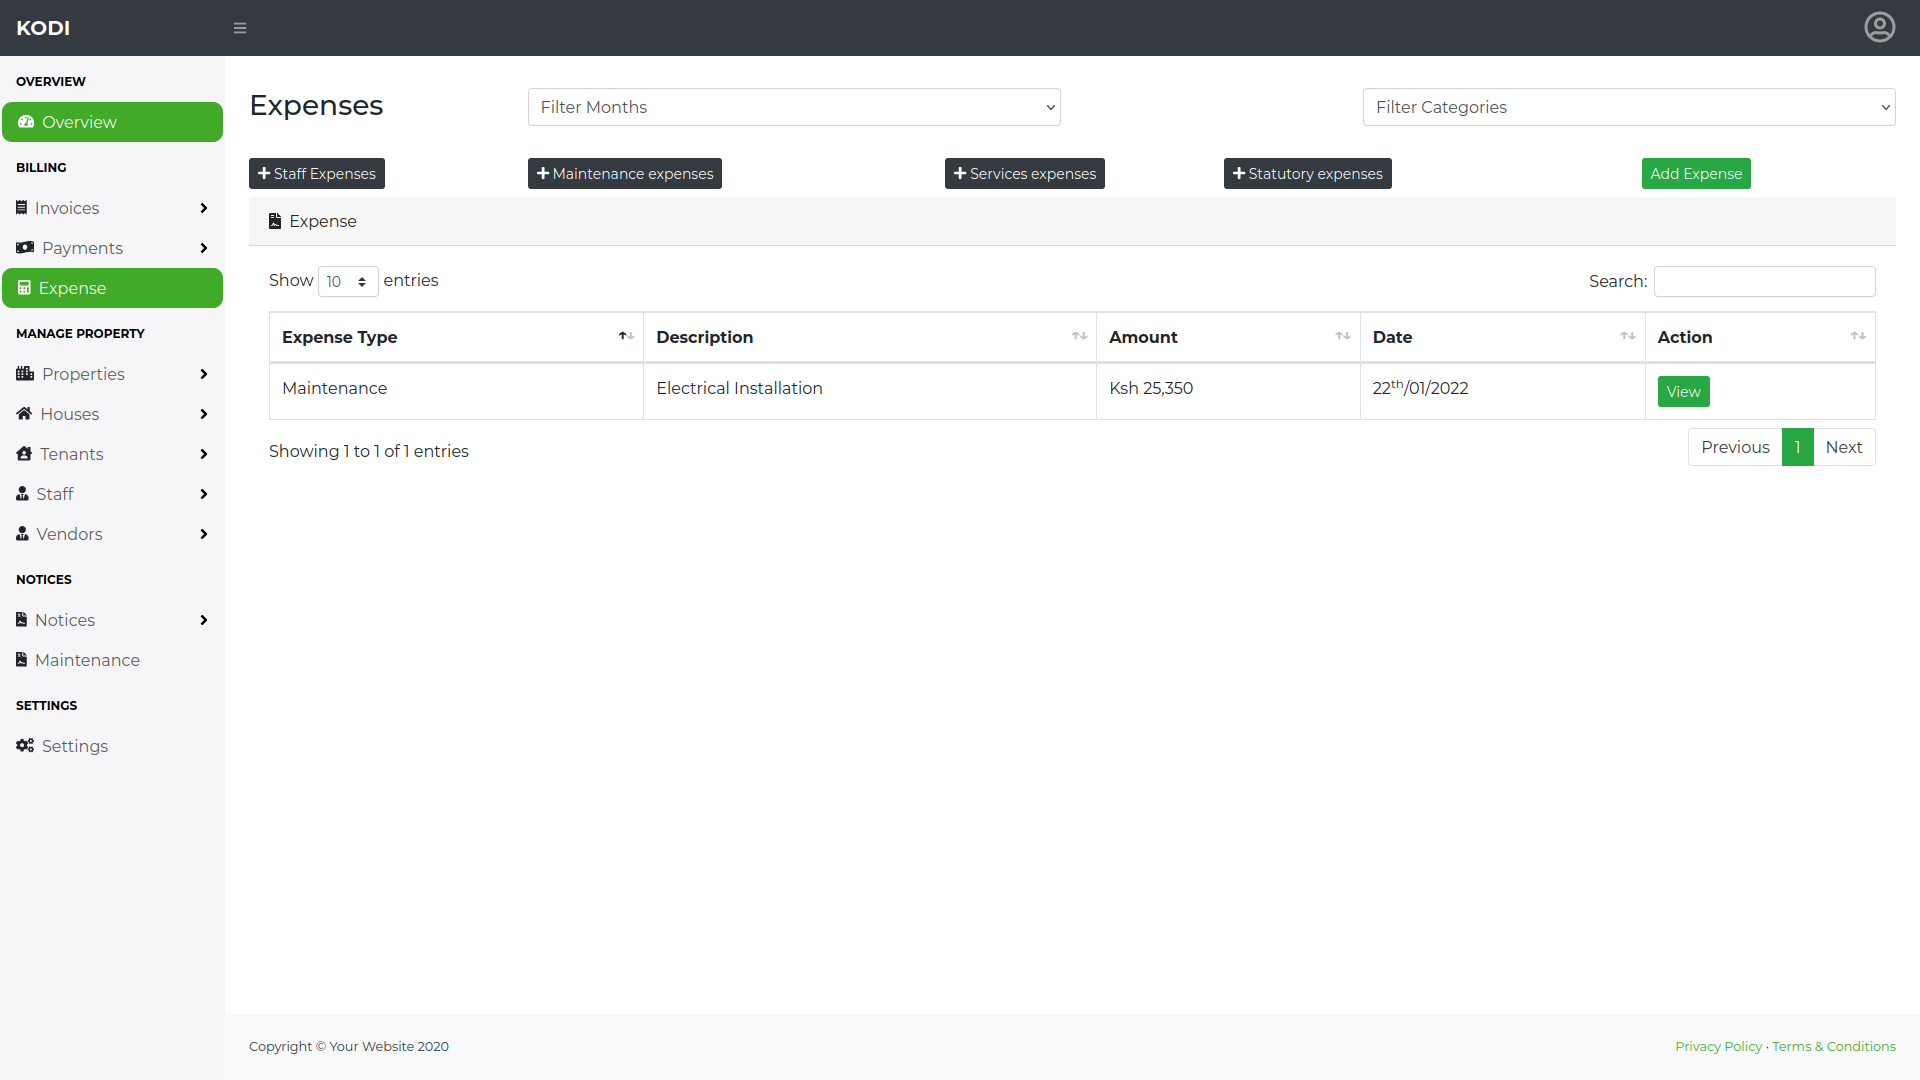Open the Filter Categories dropdown
The image size is (1920, 1080).
tap(1628, 107)
